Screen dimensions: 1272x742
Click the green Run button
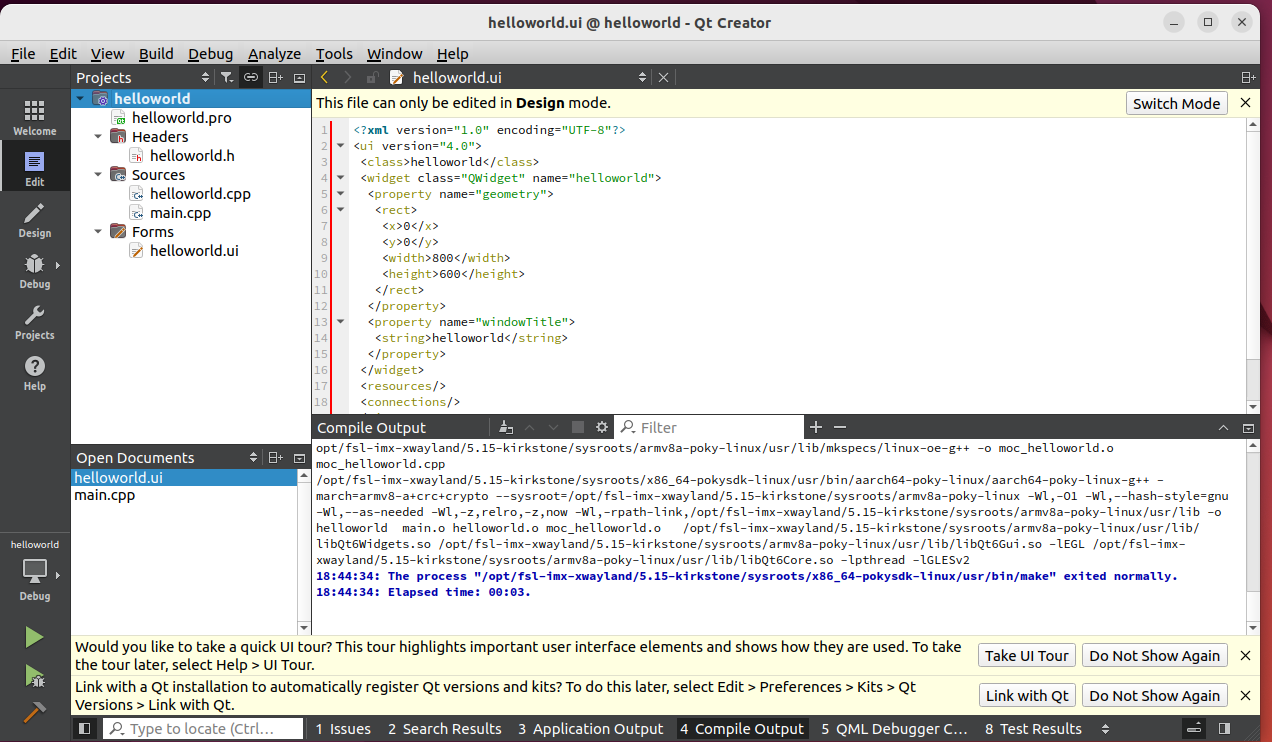34,637
